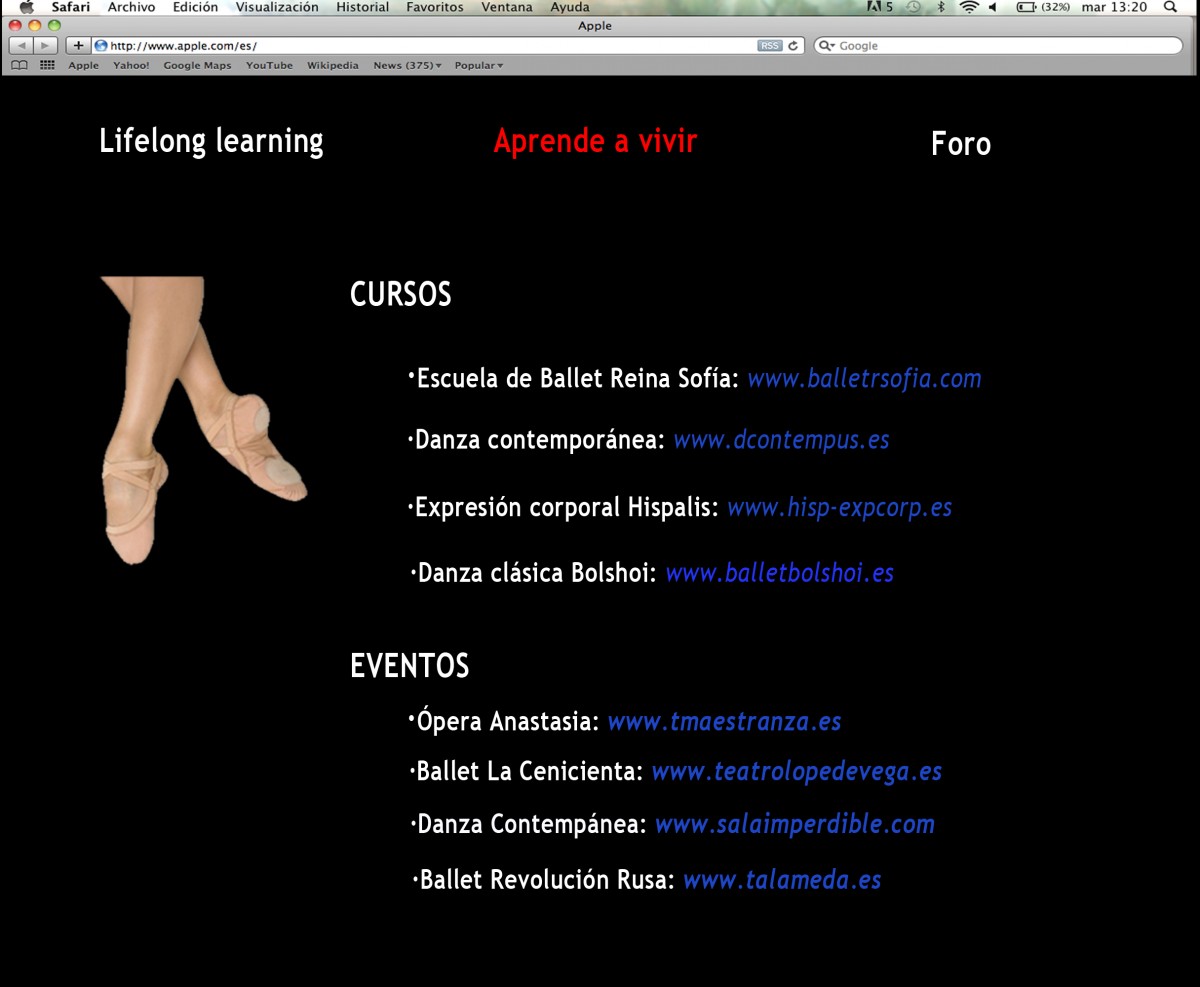
Task: Open the Google Maps bookmark
Action: tap(197, 65)
